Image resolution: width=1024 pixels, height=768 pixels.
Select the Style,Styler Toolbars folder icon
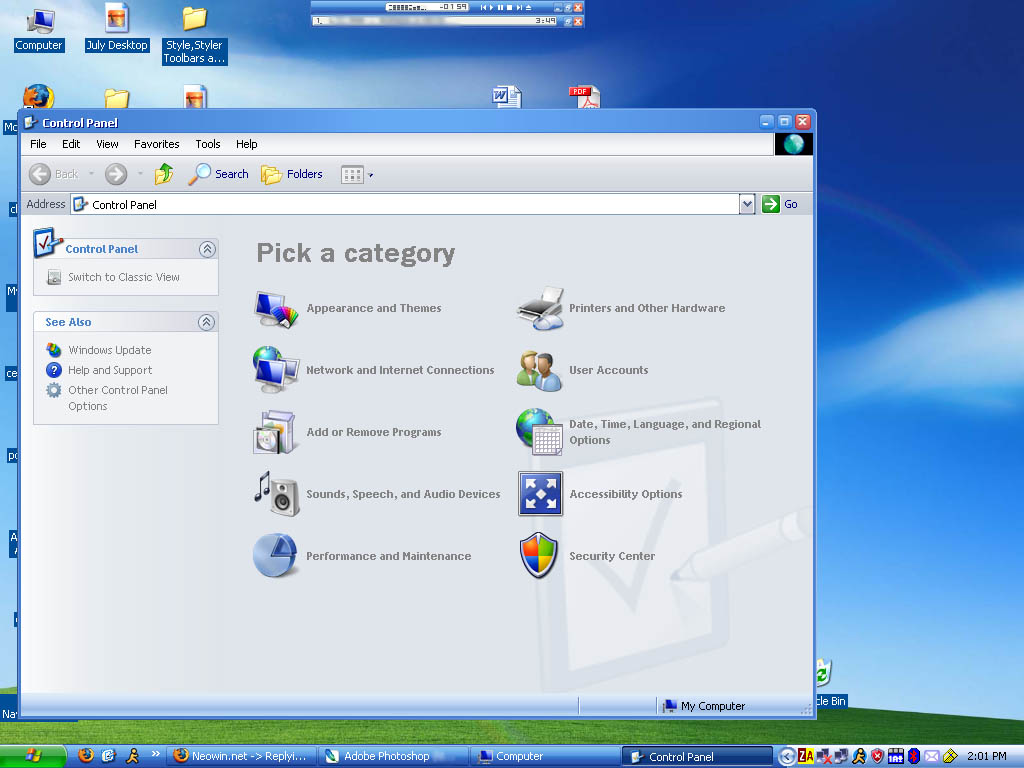195,35
